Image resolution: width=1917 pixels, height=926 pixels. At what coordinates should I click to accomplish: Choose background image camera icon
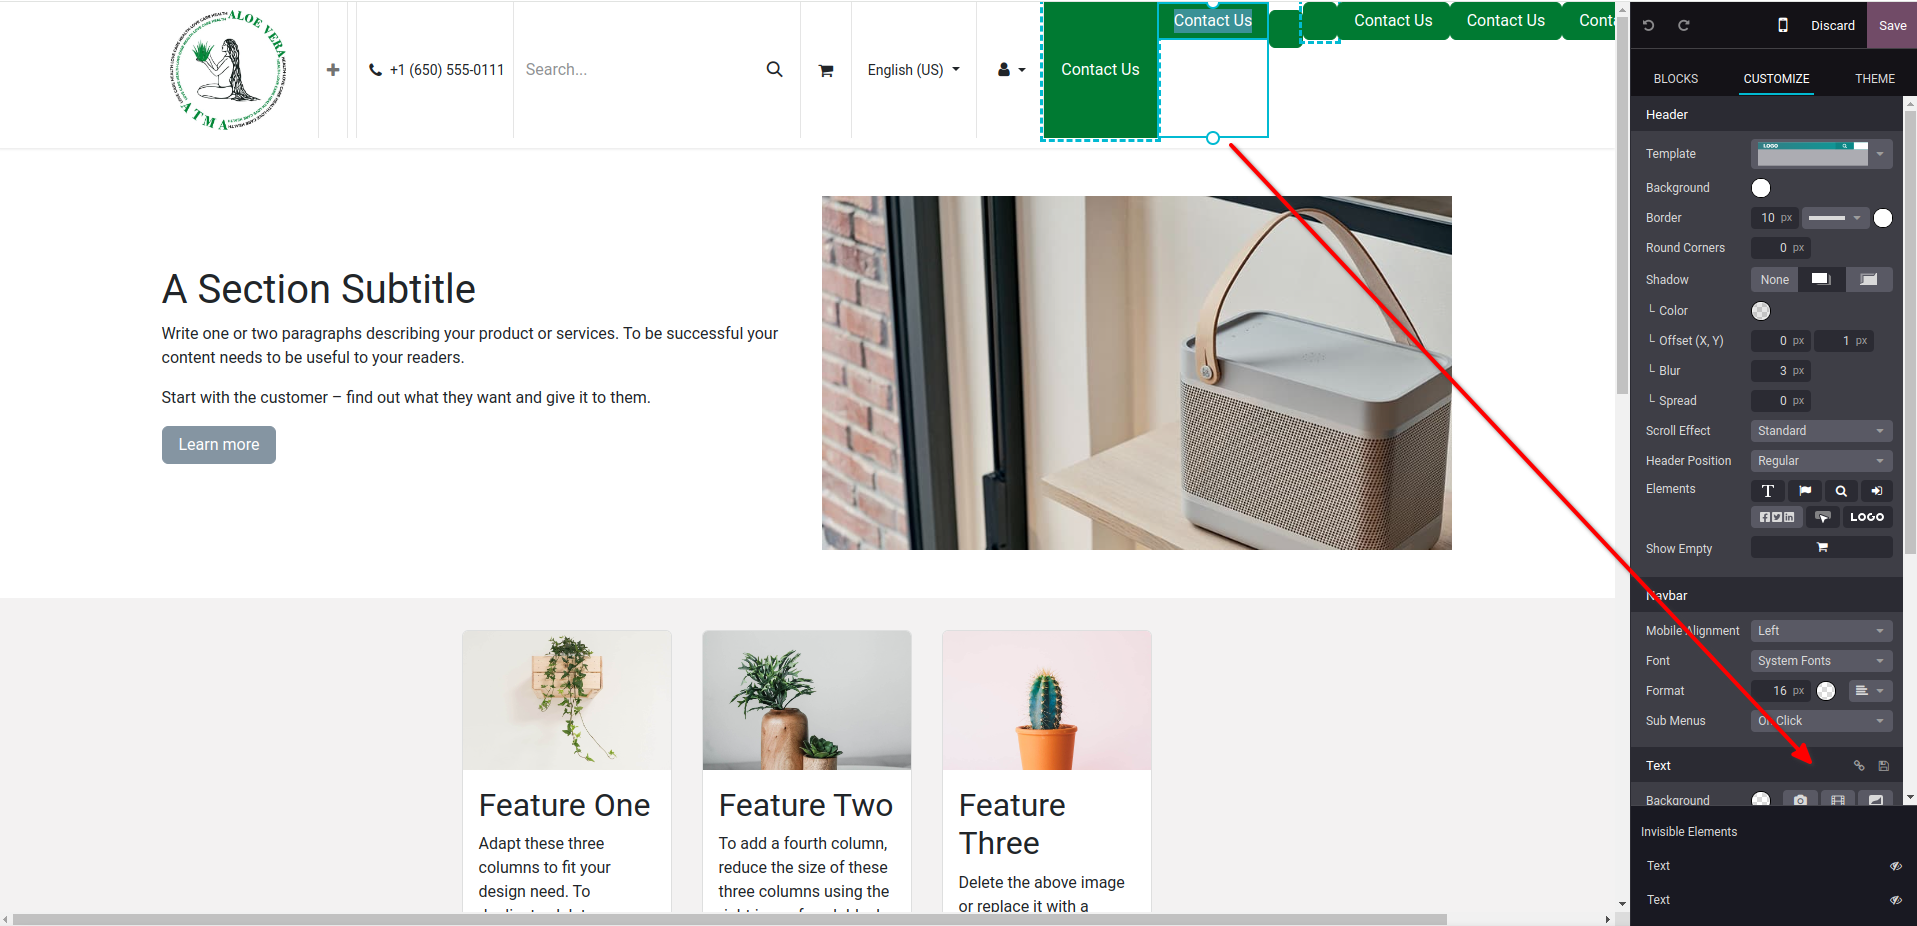1800,799
